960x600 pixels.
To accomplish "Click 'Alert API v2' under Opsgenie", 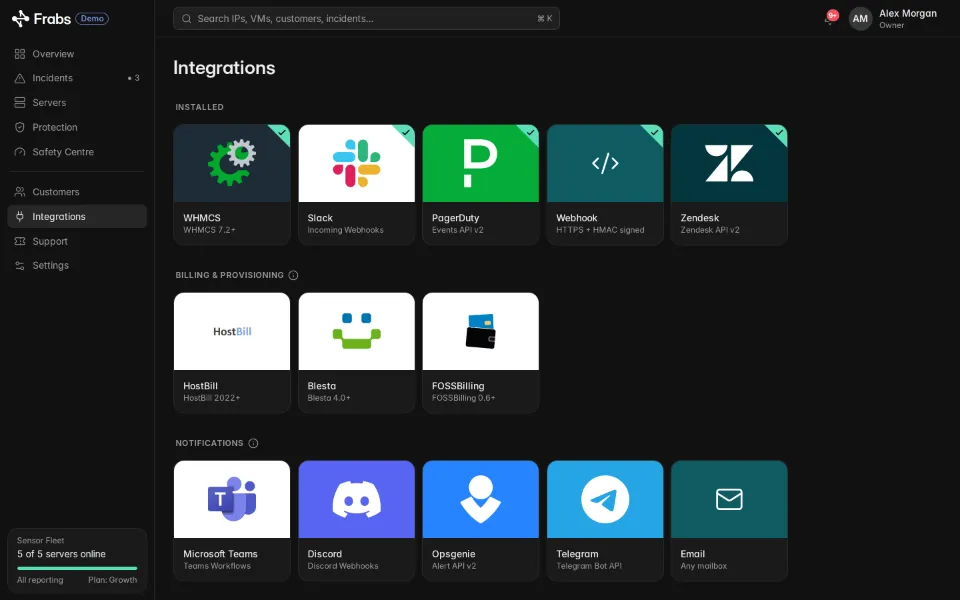I will [x=454, y=566].
